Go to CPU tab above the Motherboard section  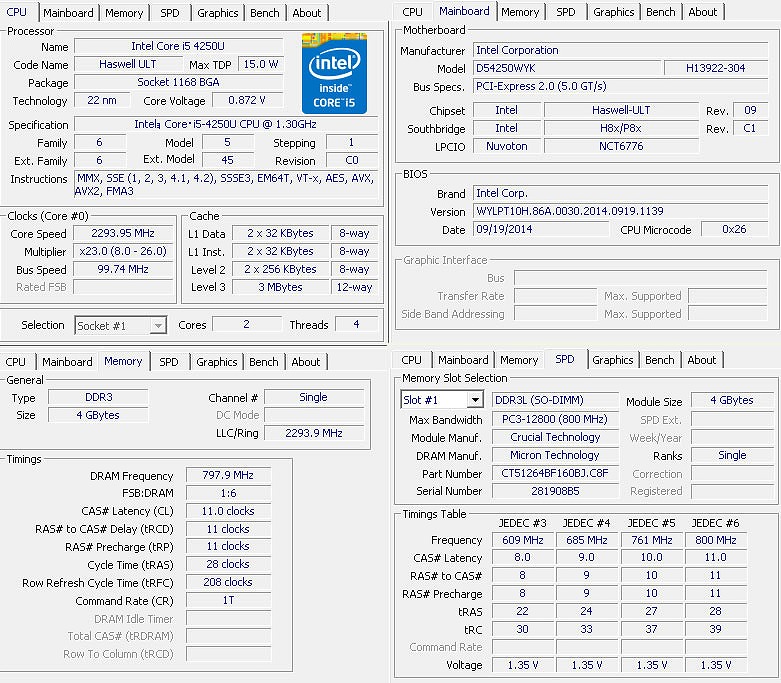pyautogui.click(x=412, y=12)
